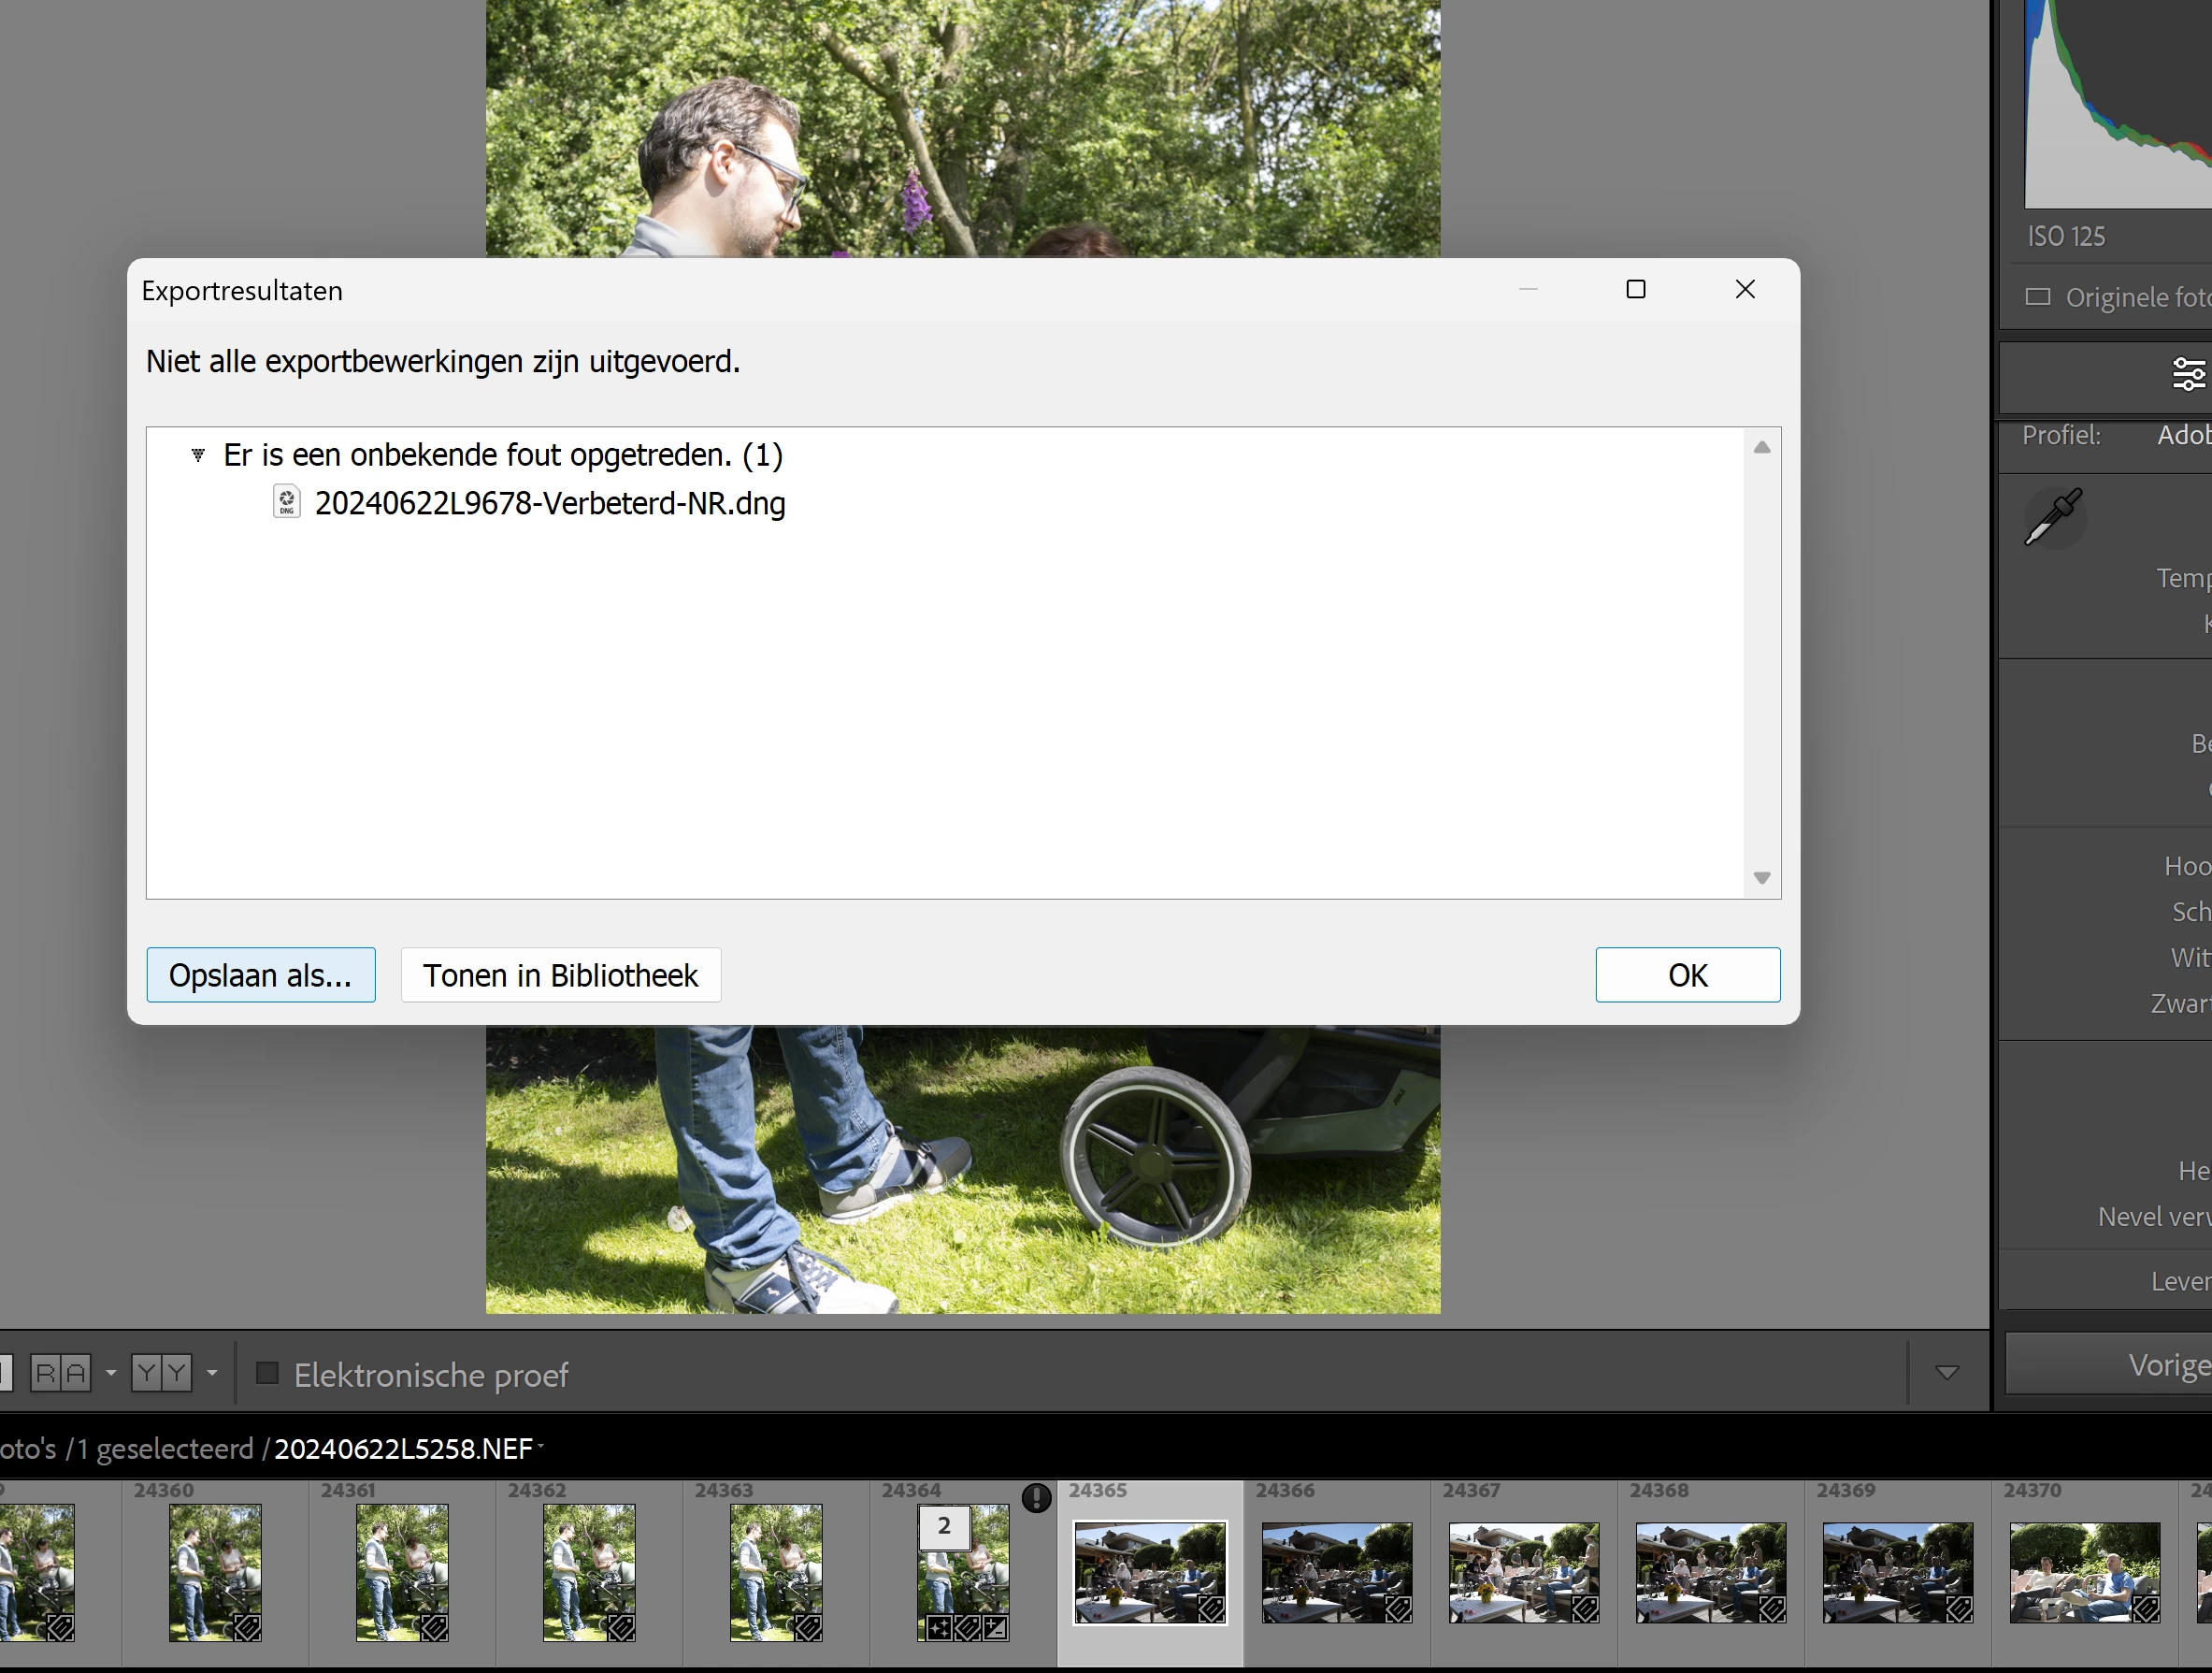Click the exclamation warning badge on photo 24364
The height and width of the screenshot is (1673, 2212).
tap(1037, 1497)
